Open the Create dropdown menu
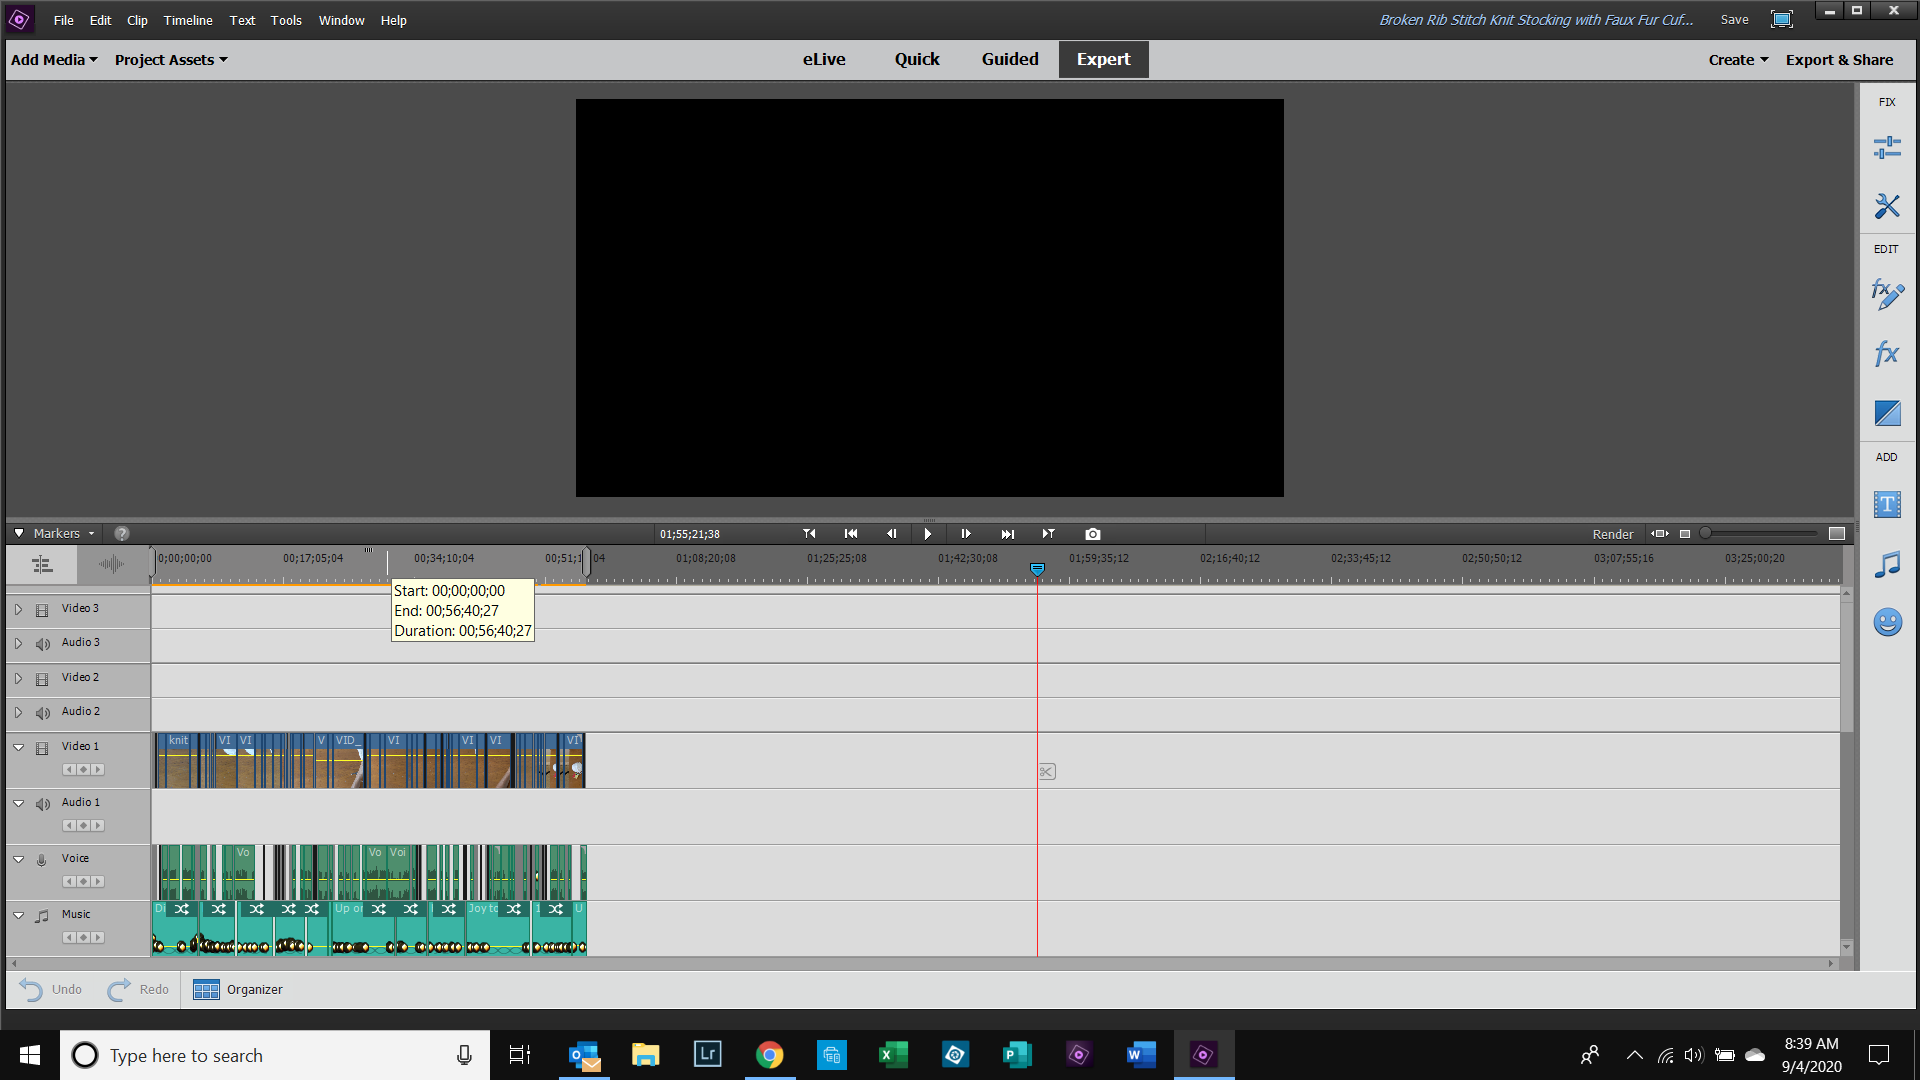The image size is (1920, 1080). coord(1736,59)
